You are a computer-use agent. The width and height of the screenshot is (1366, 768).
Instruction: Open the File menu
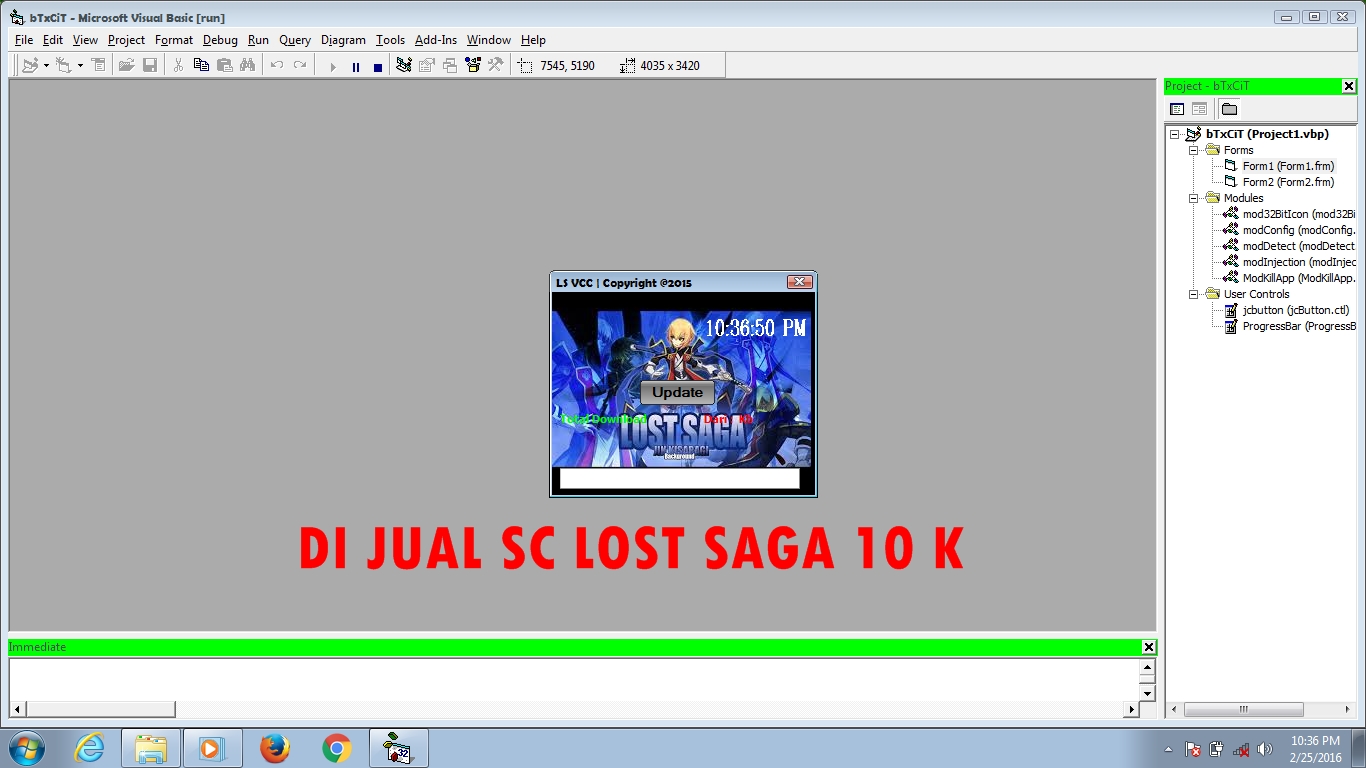pos(24,40)
